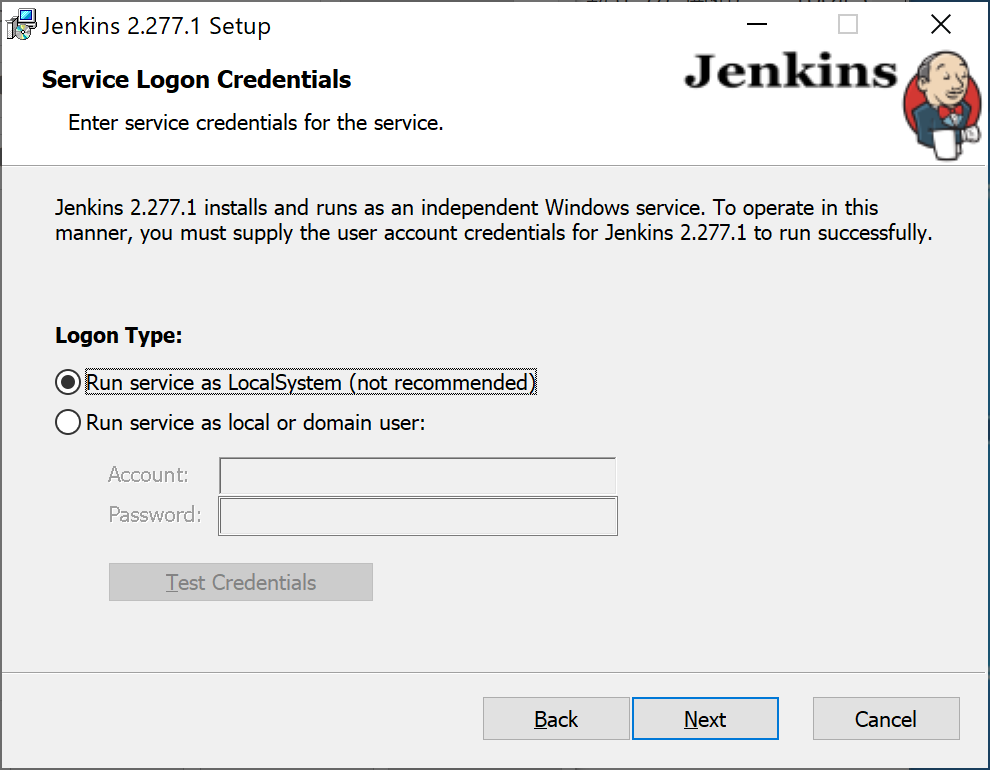Proceed with the Next button
This screenshot has width=990, height=770.
[x=705, y=719]
